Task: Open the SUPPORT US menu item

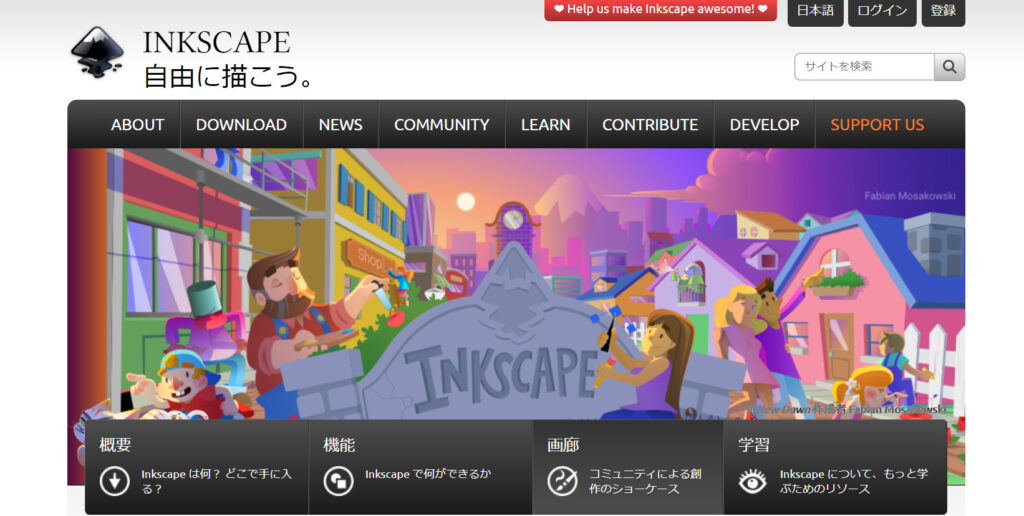Action: pos(877,125)
